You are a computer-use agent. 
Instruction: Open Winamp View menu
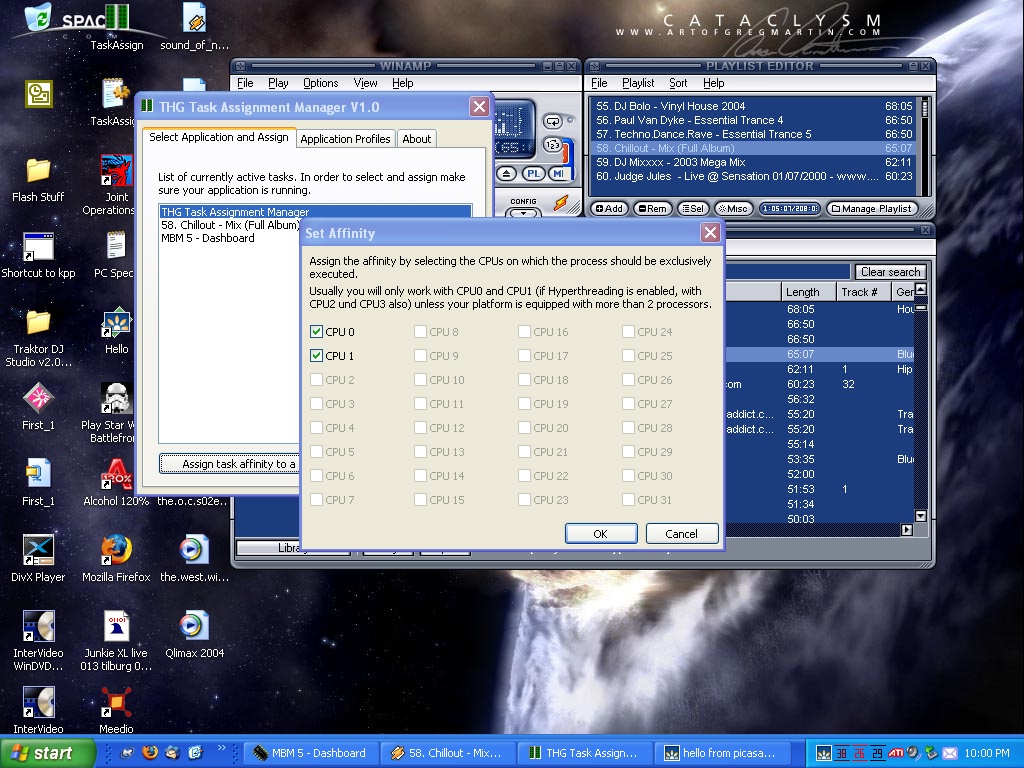pyautogui.click(x=366, y=83)
